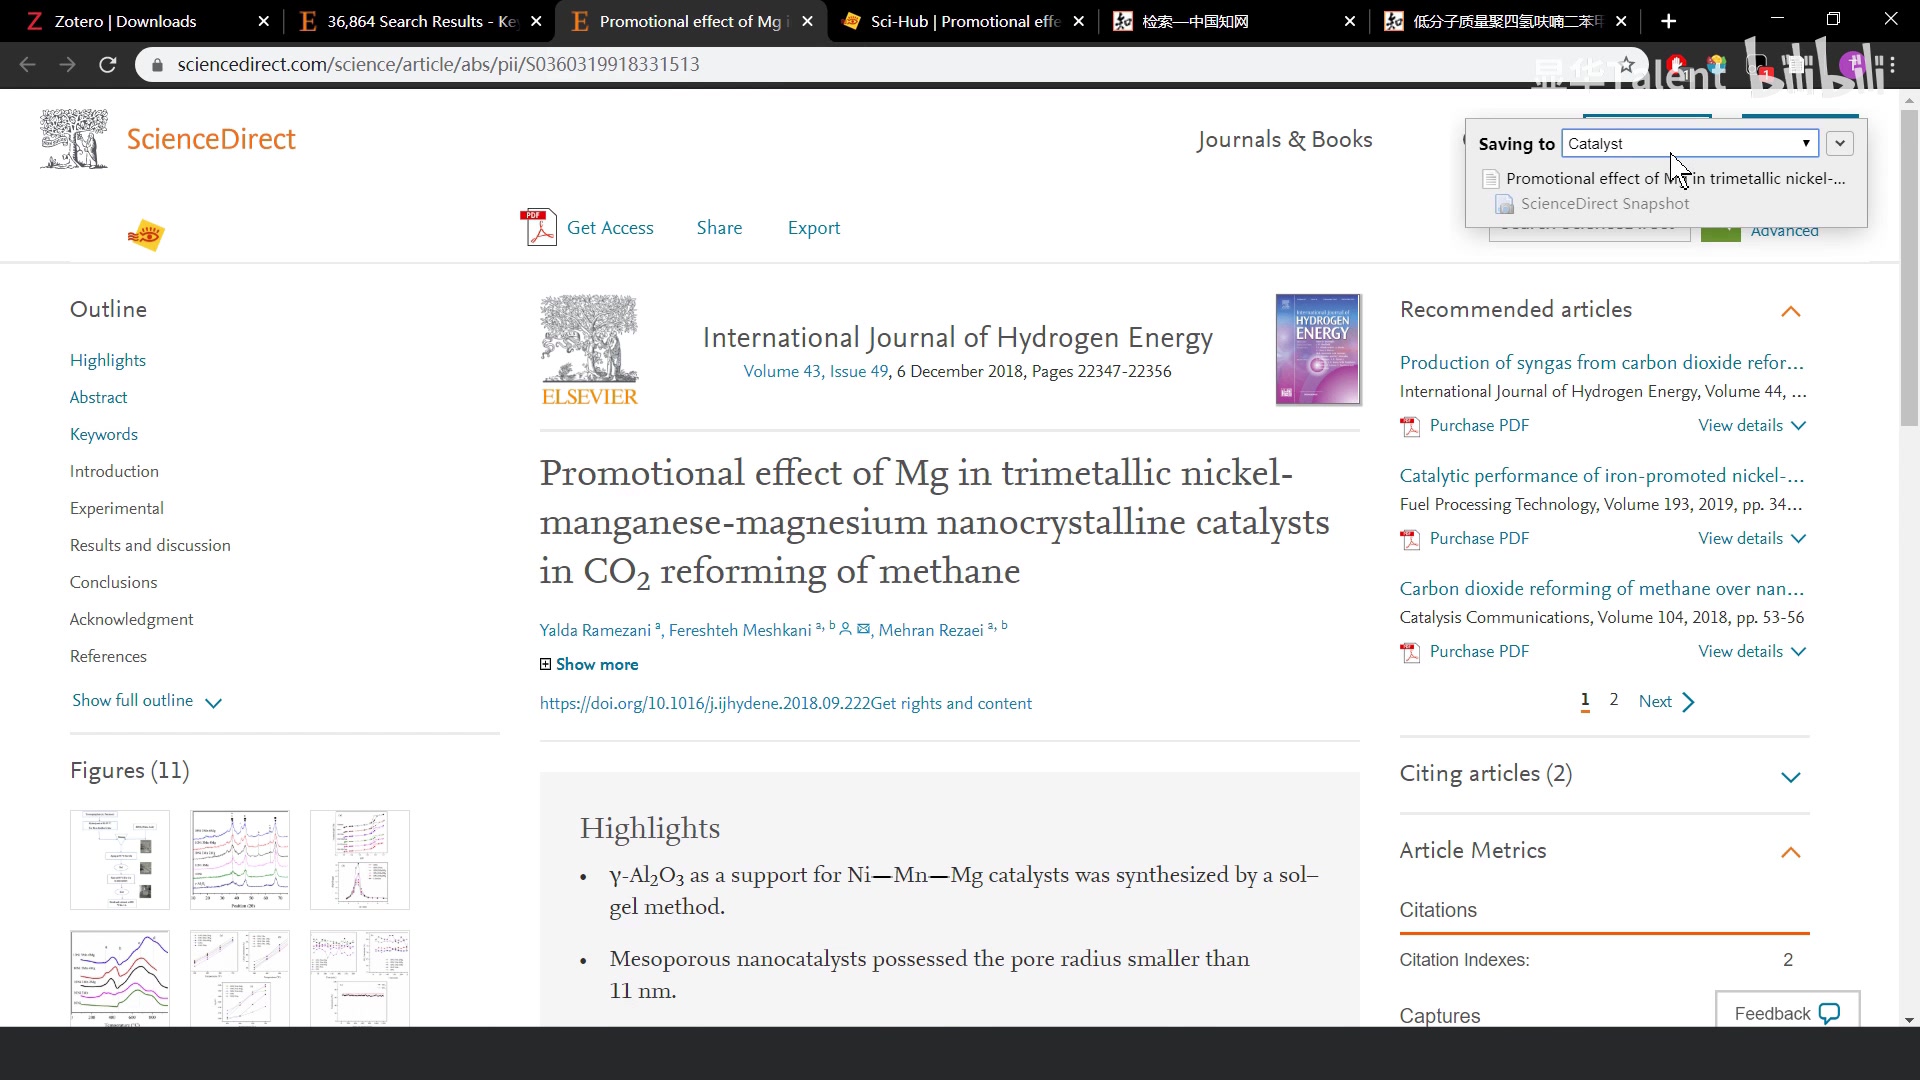Expand View details for Carbon dioxide reforming
The height and width of the screenshot is (1080, 1920).
coord(1752,651)
